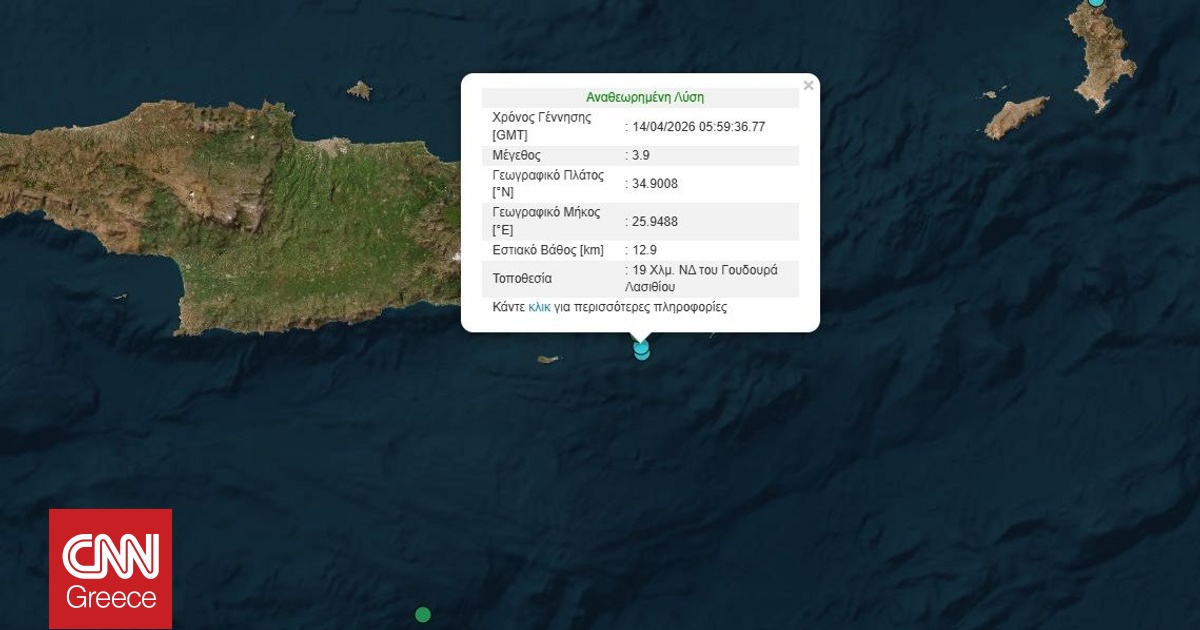
Task: Click the small islet north of Crete
Action: [359, 91]
